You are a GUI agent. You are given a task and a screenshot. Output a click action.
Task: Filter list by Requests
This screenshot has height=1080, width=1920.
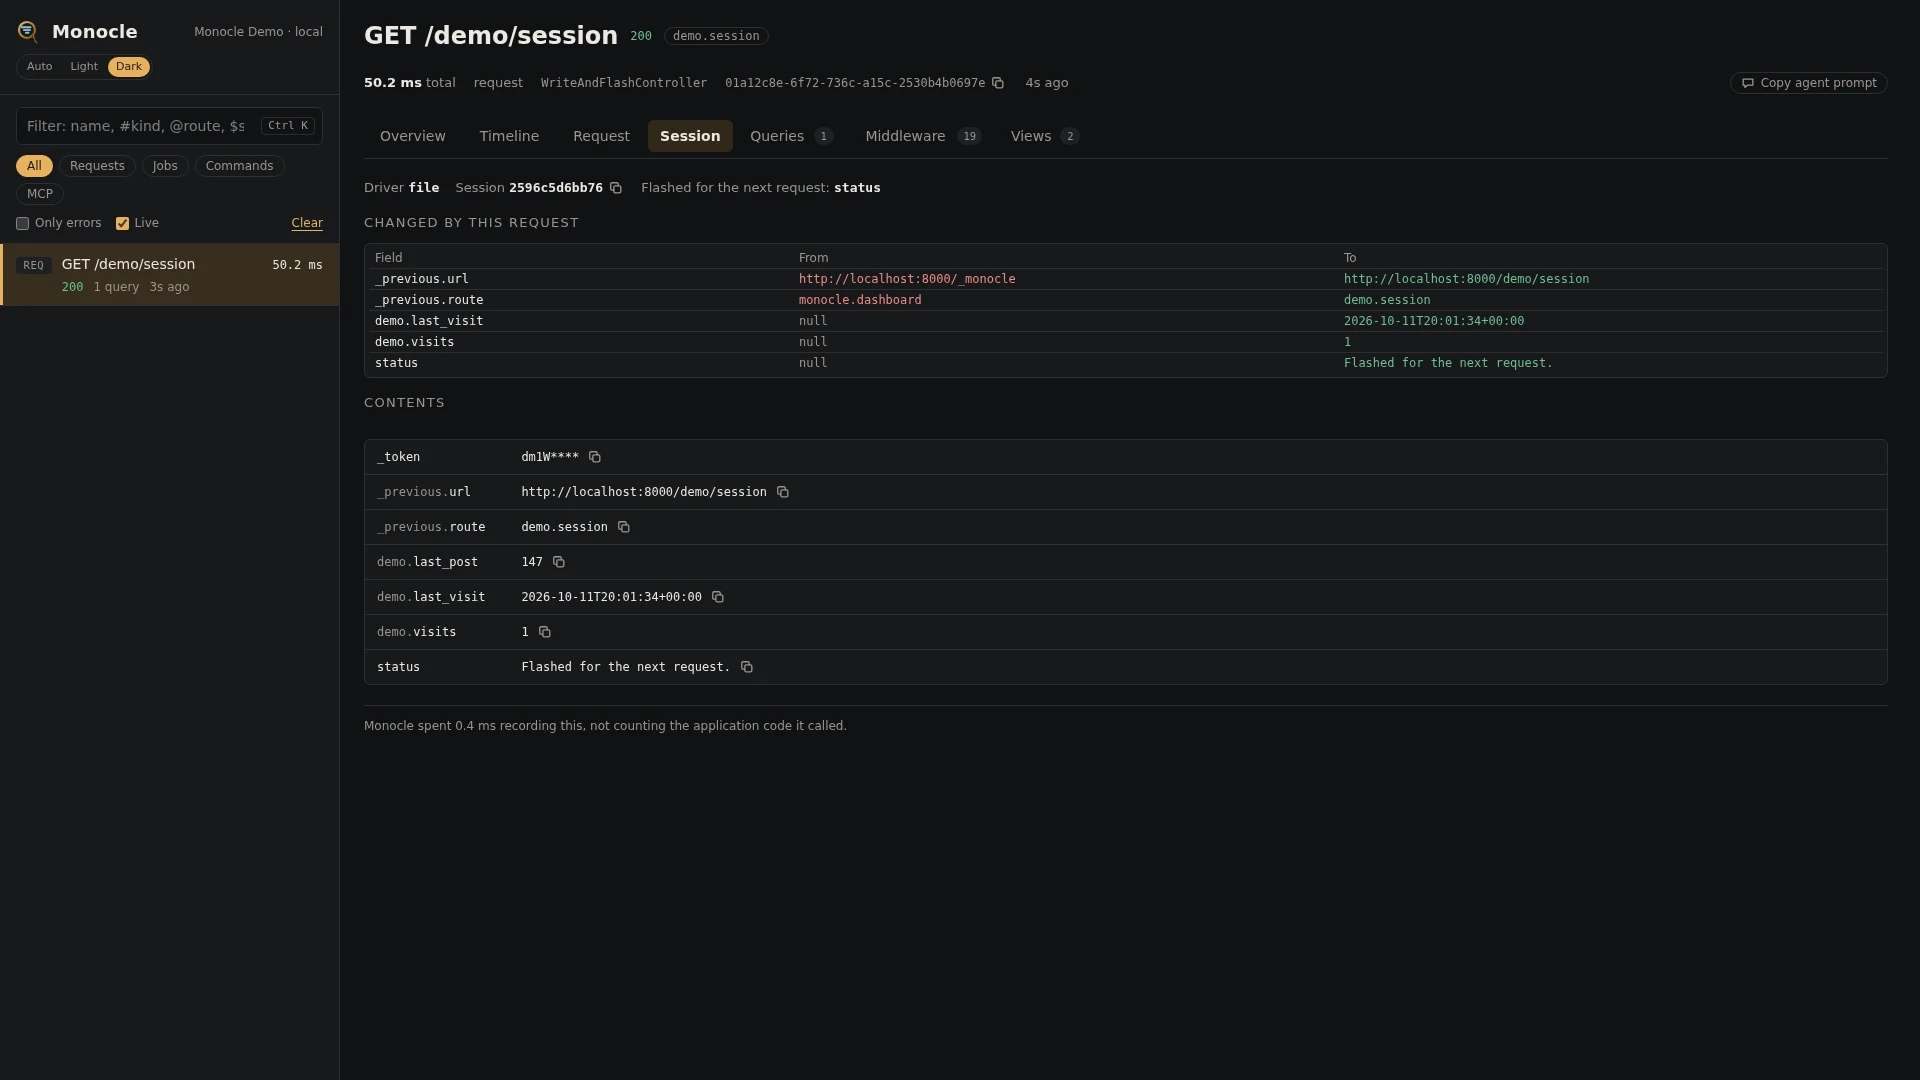click(x=97, y=166)
